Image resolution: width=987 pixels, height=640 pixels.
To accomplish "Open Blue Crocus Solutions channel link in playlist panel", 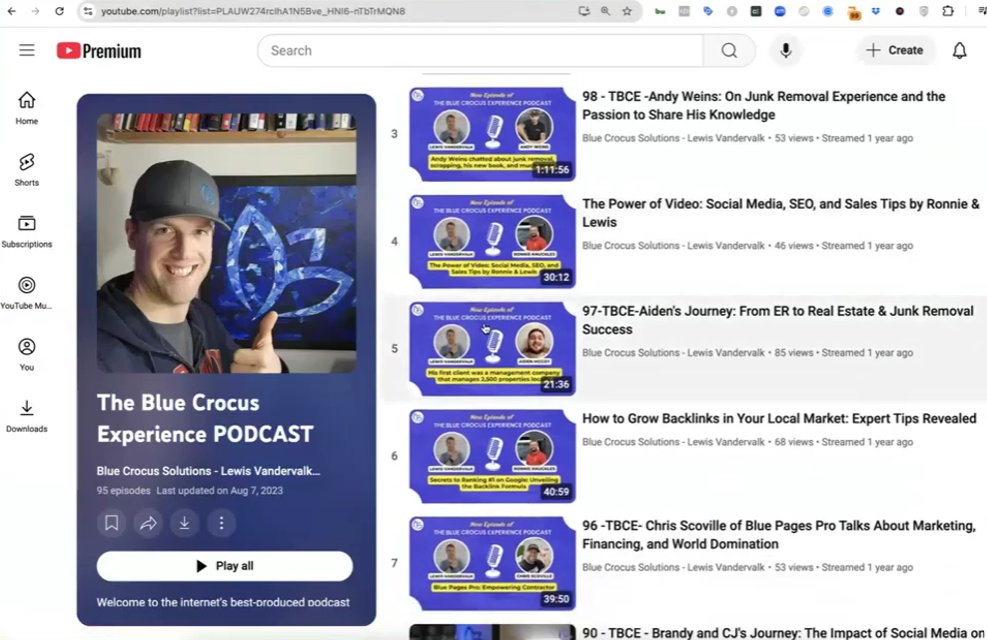I will pos(208,471).
